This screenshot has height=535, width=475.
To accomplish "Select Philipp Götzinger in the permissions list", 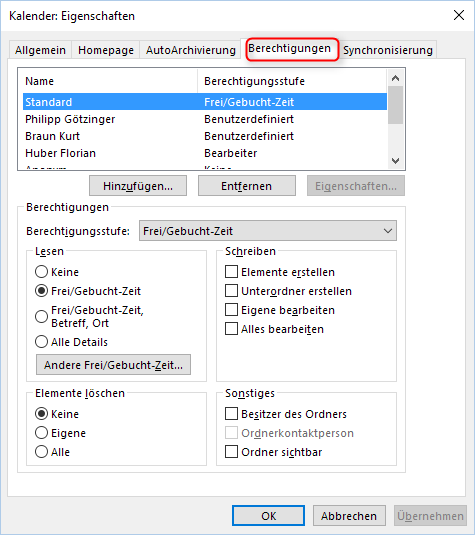I will [205, 119].
